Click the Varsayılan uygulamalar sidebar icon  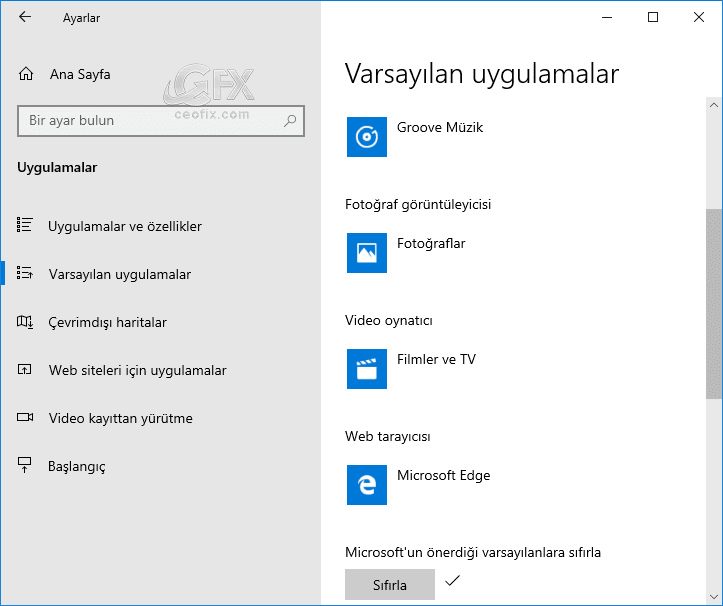(24, 273)
